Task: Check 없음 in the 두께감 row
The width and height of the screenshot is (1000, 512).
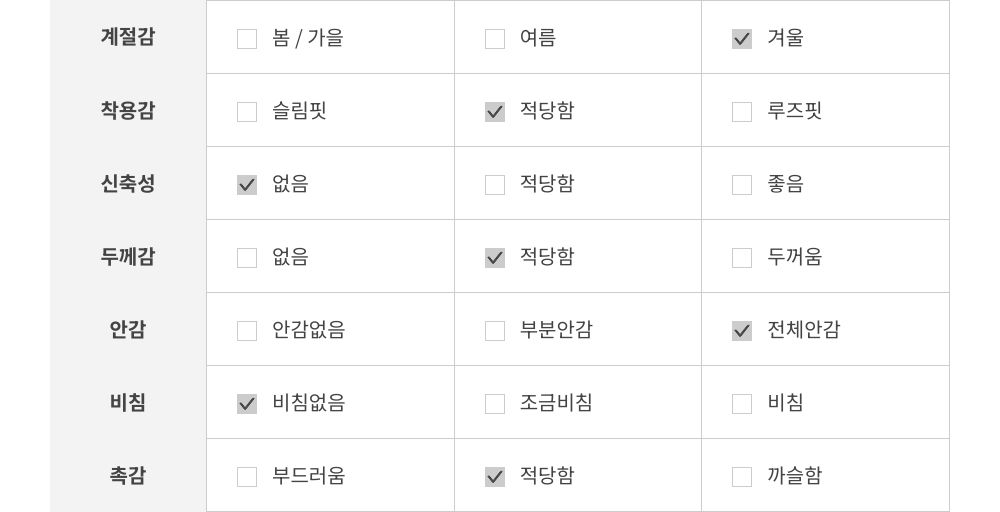Action: pyautogui.click(x=247, y=258)
